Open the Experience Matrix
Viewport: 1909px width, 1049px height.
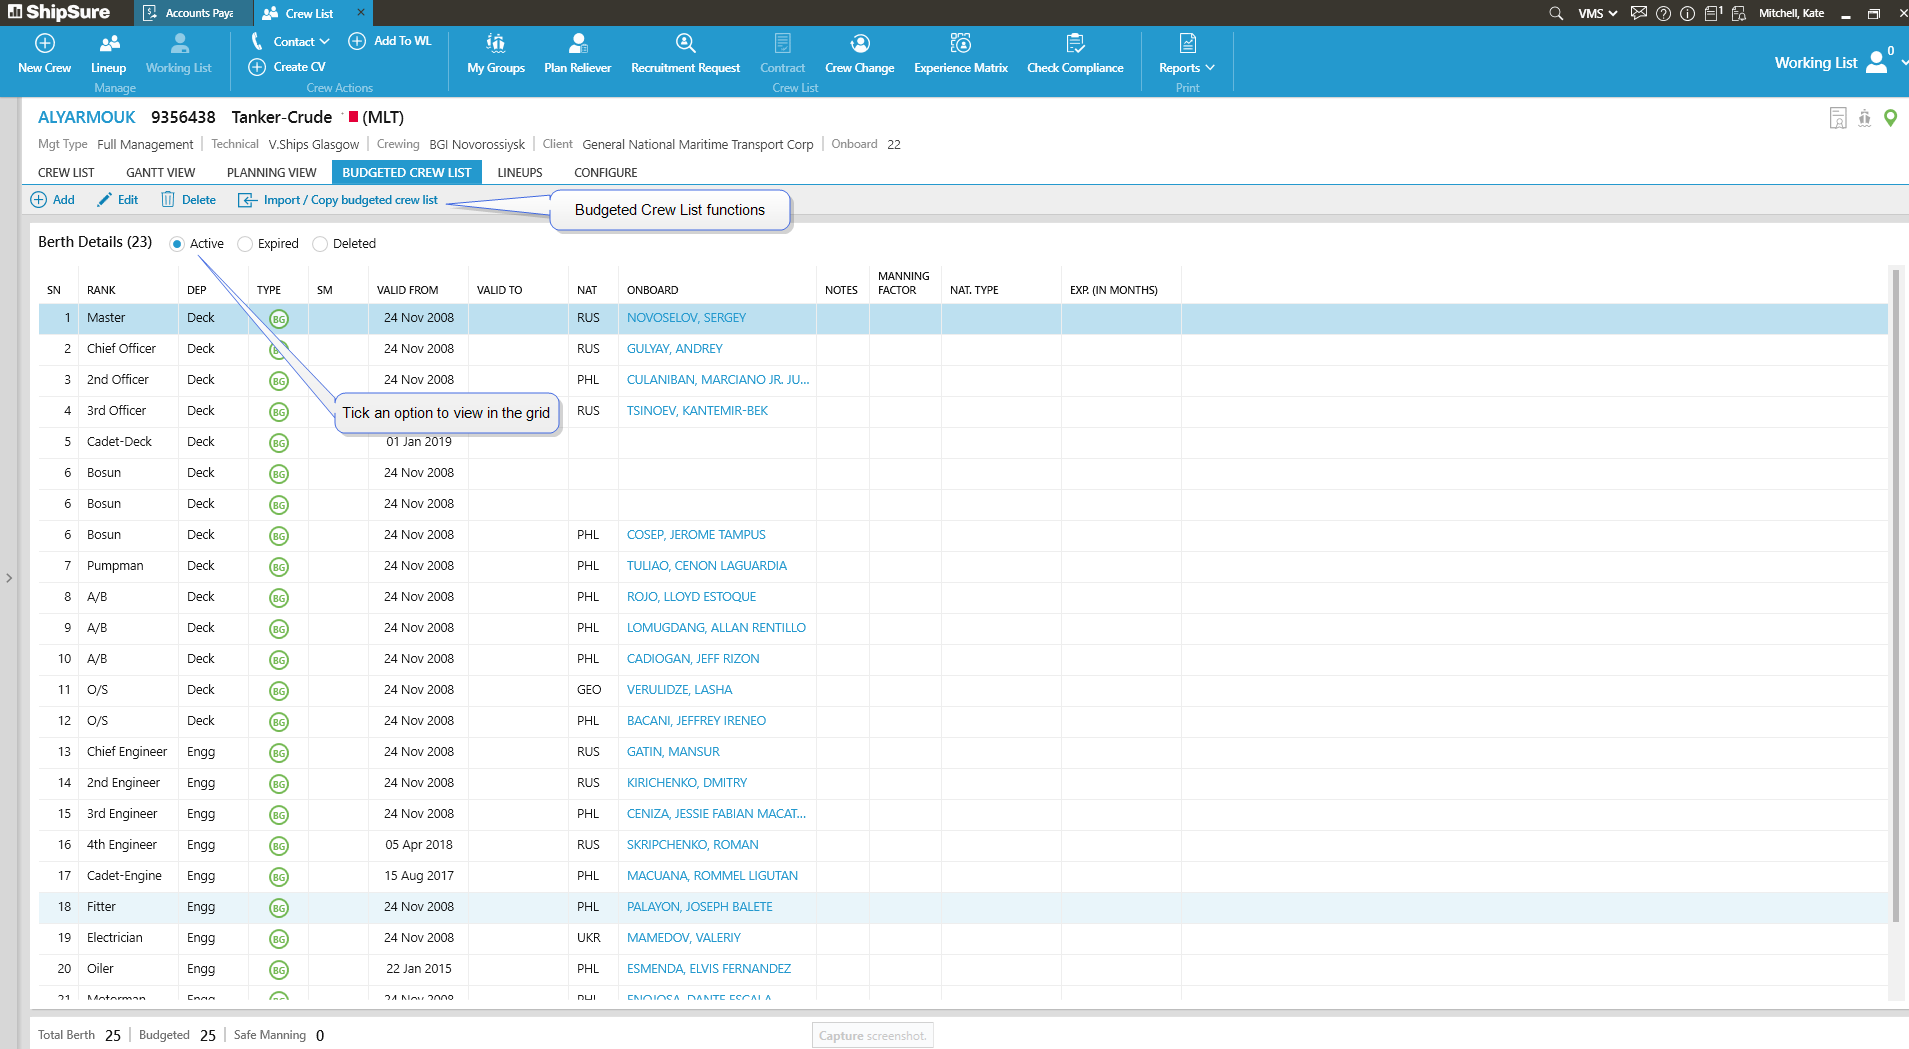tap(960, 44)
